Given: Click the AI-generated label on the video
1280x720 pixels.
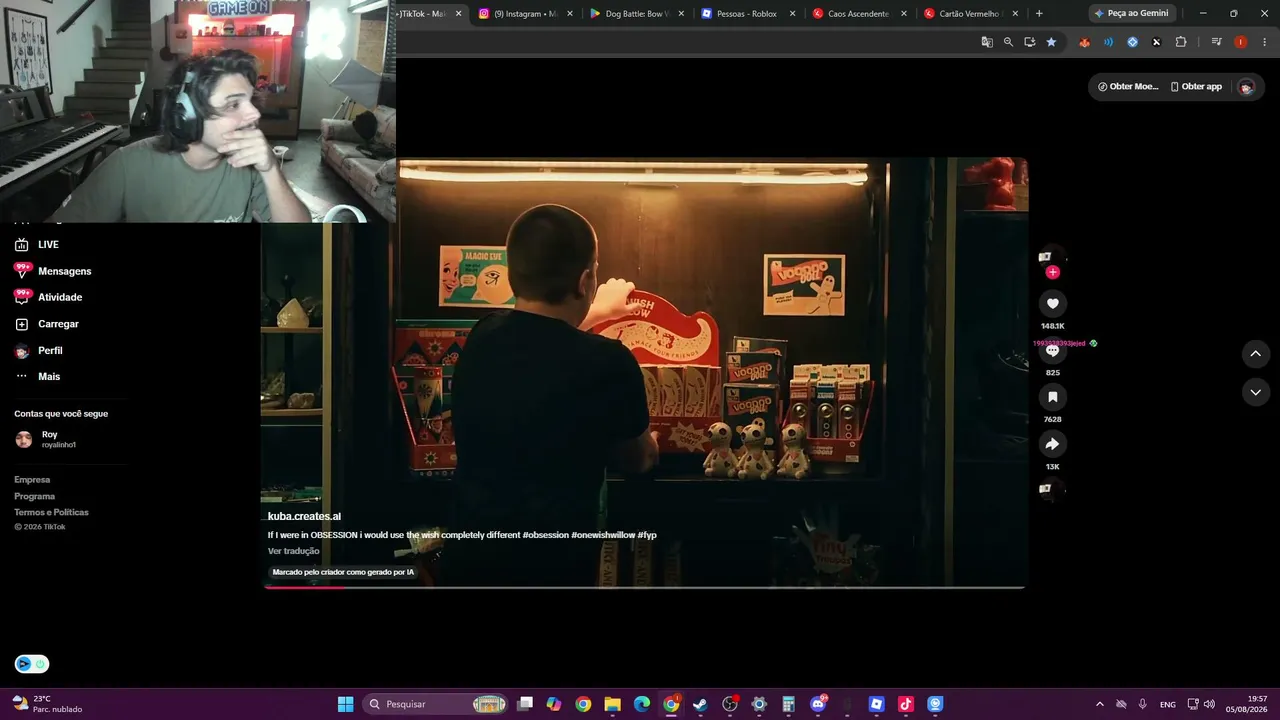Looking at the screenshot, I should pyautogui.click(x=343, y=572).
